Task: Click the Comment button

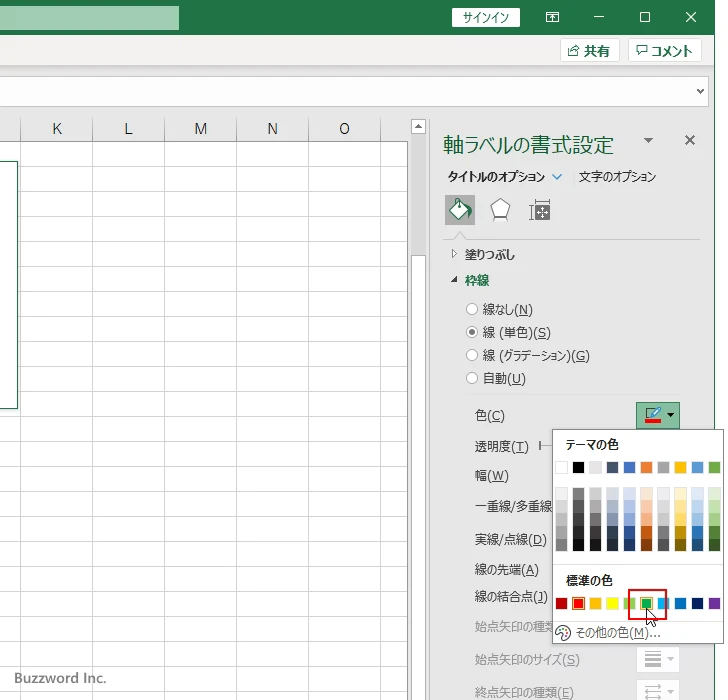Action: click(664, 50)
